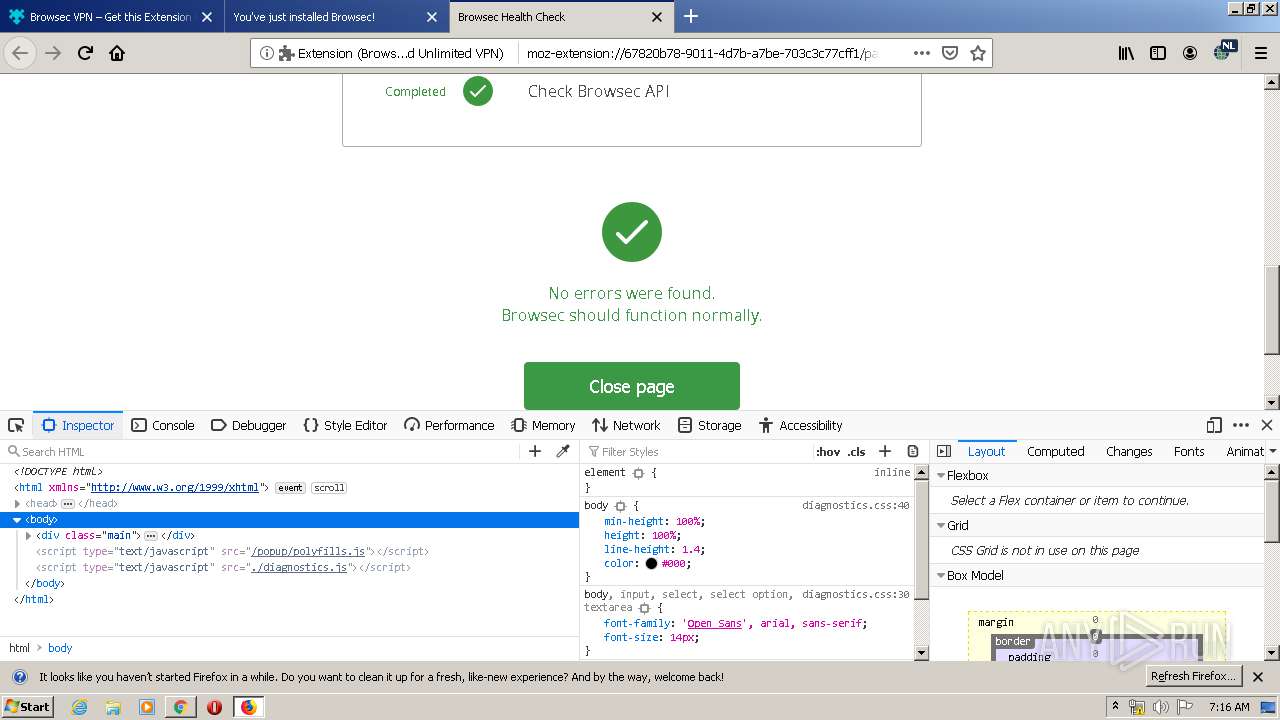Expand the div class main node

click(x=28, y=536)
